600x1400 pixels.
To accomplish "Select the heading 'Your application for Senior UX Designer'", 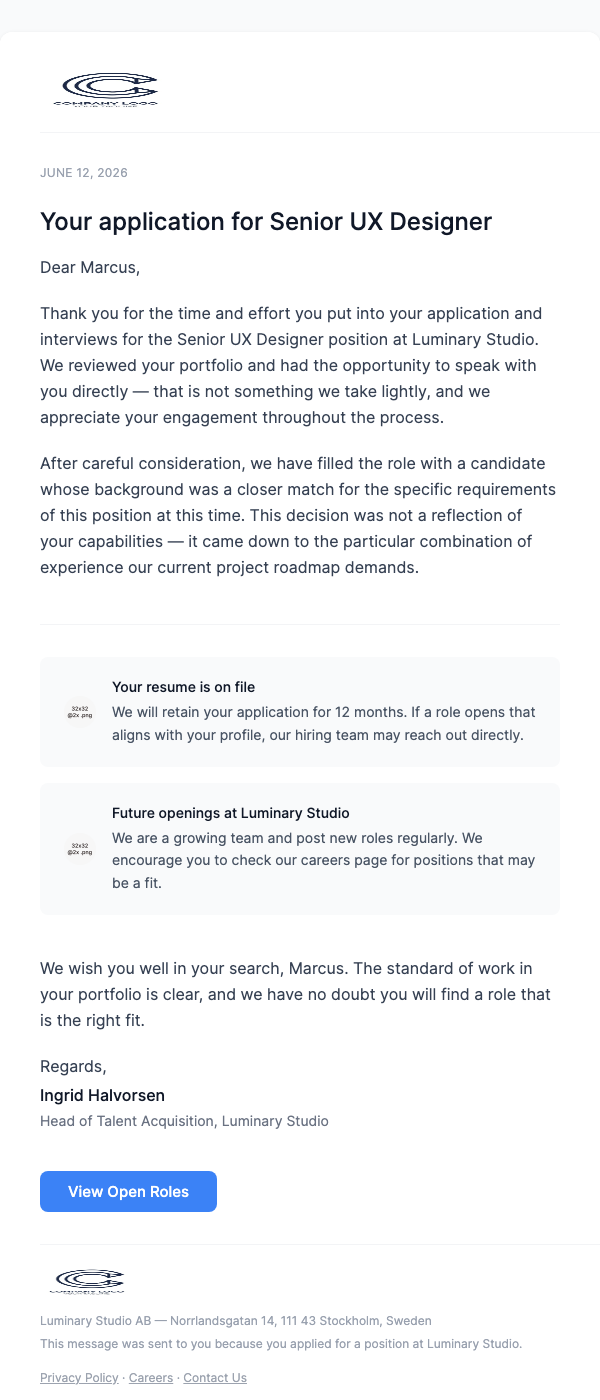I will click(266, 222).
